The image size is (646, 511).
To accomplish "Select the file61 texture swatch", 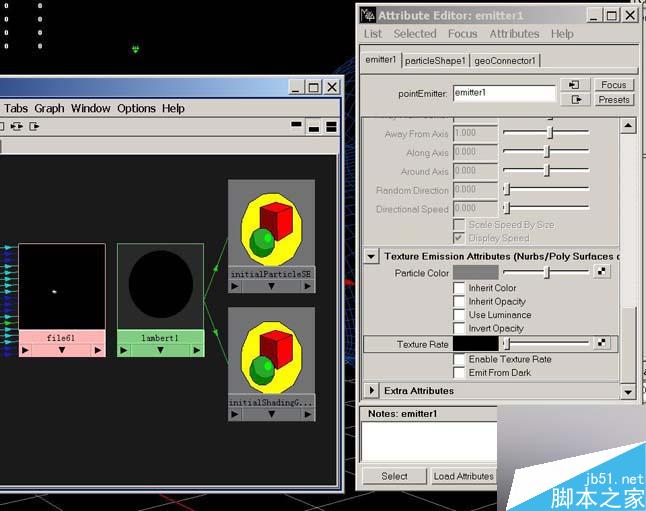I will point(62,286).
